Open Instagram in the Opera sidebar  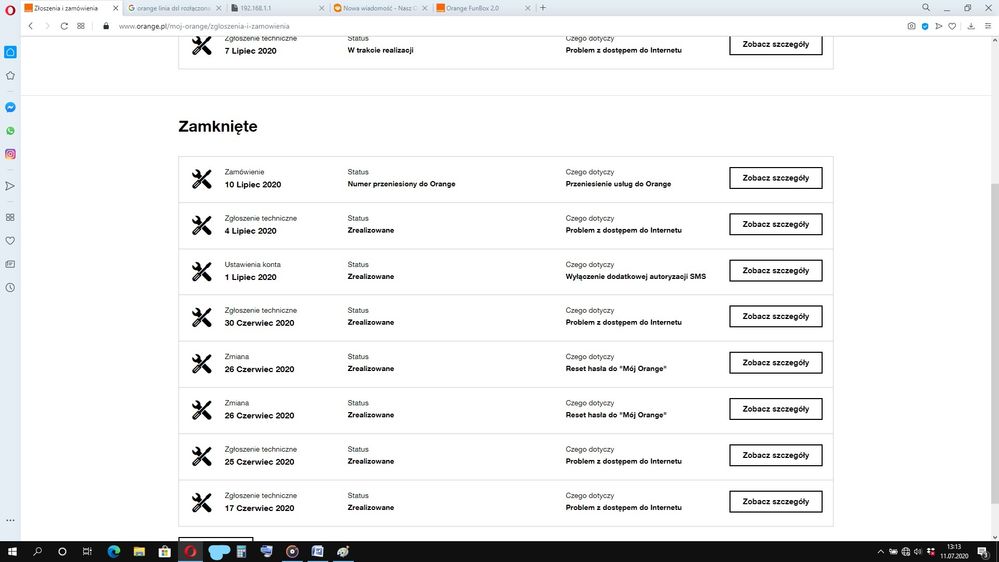click(10, 154)
